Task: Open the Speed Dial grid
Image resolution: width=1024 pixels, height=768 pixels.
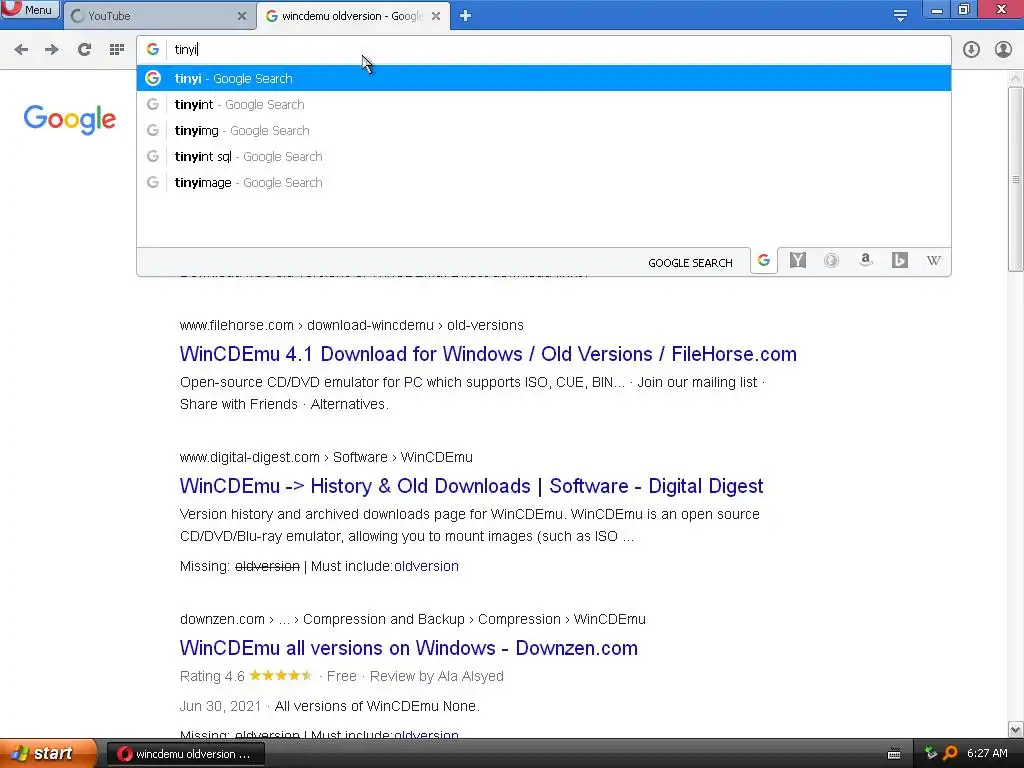Action: coord(117,50)
